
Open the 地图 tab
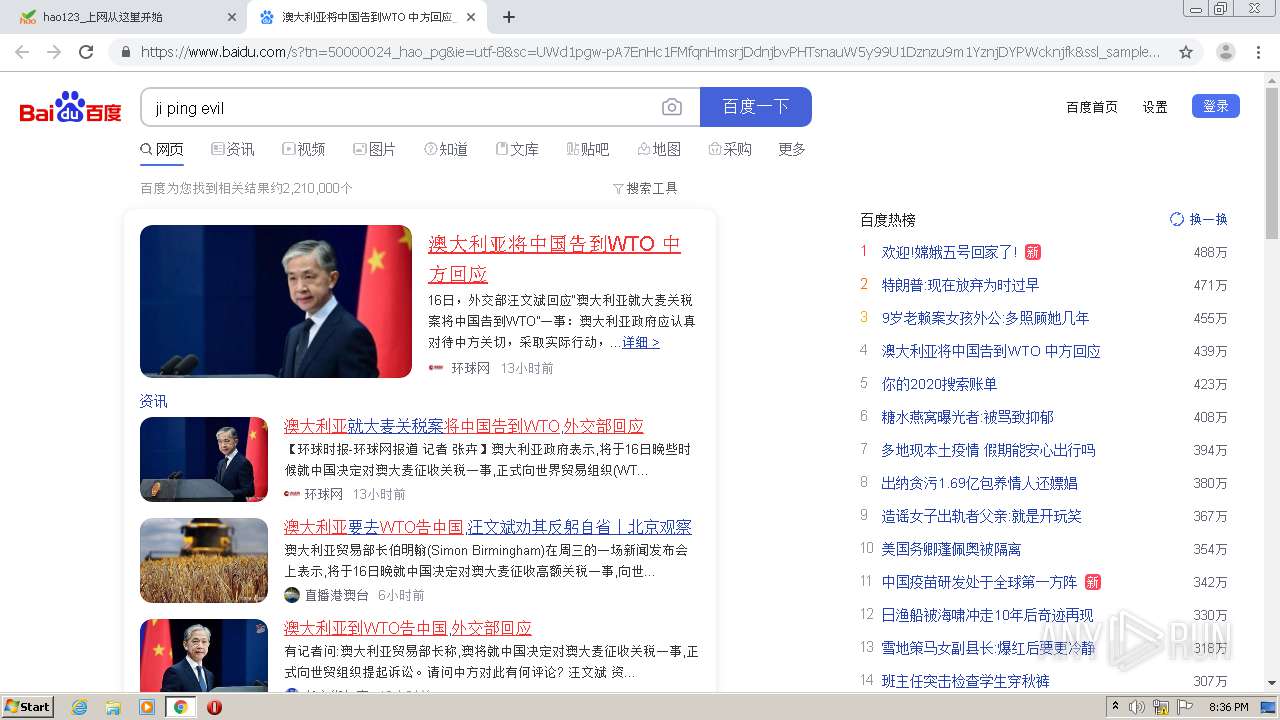(659, 149)
